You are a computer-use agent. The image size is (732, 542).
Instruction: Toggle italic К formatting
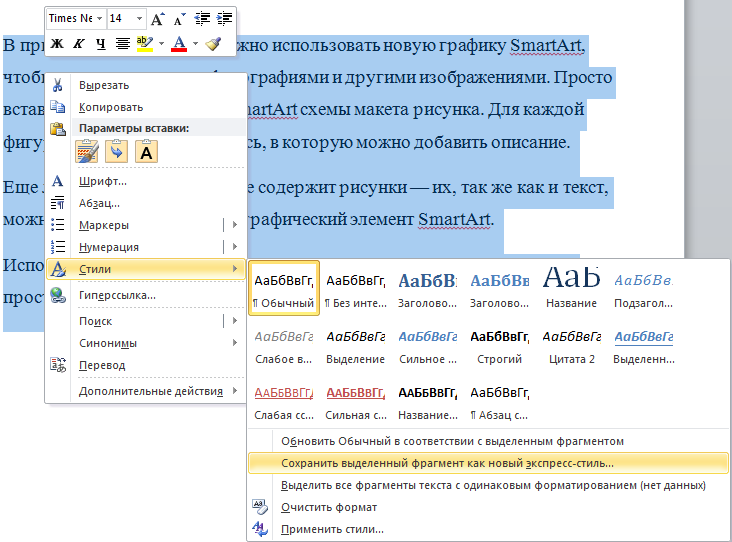[79, 43]
